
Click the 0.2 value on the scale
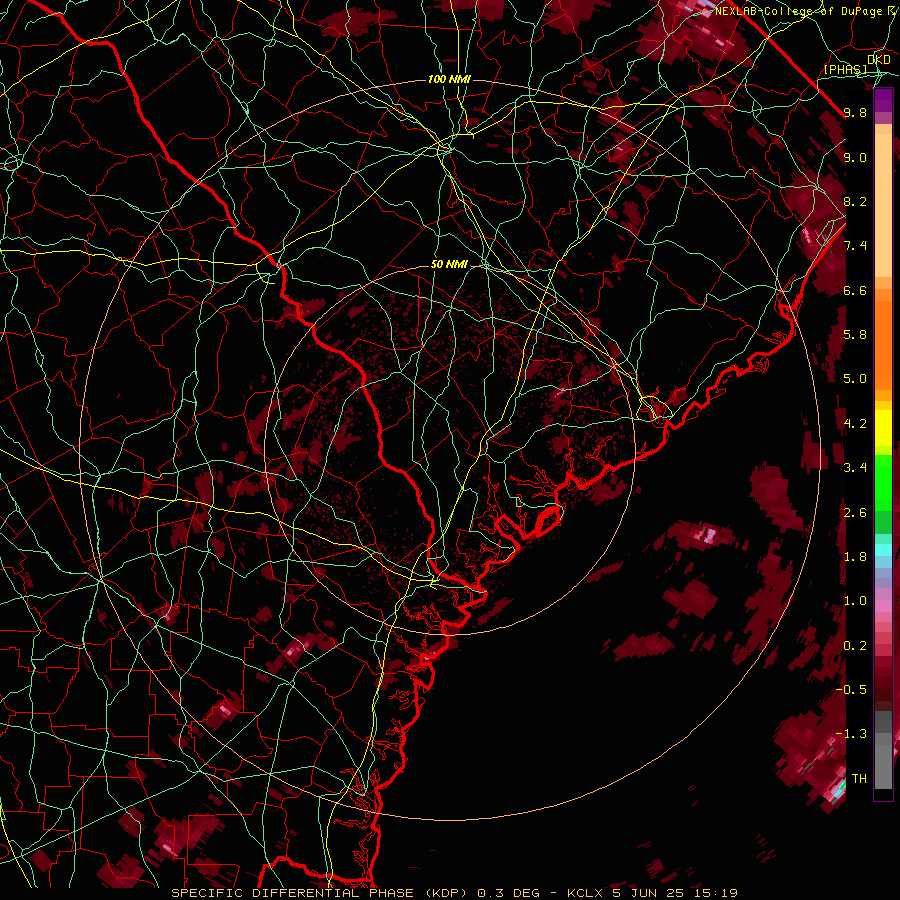pos(855,646)
